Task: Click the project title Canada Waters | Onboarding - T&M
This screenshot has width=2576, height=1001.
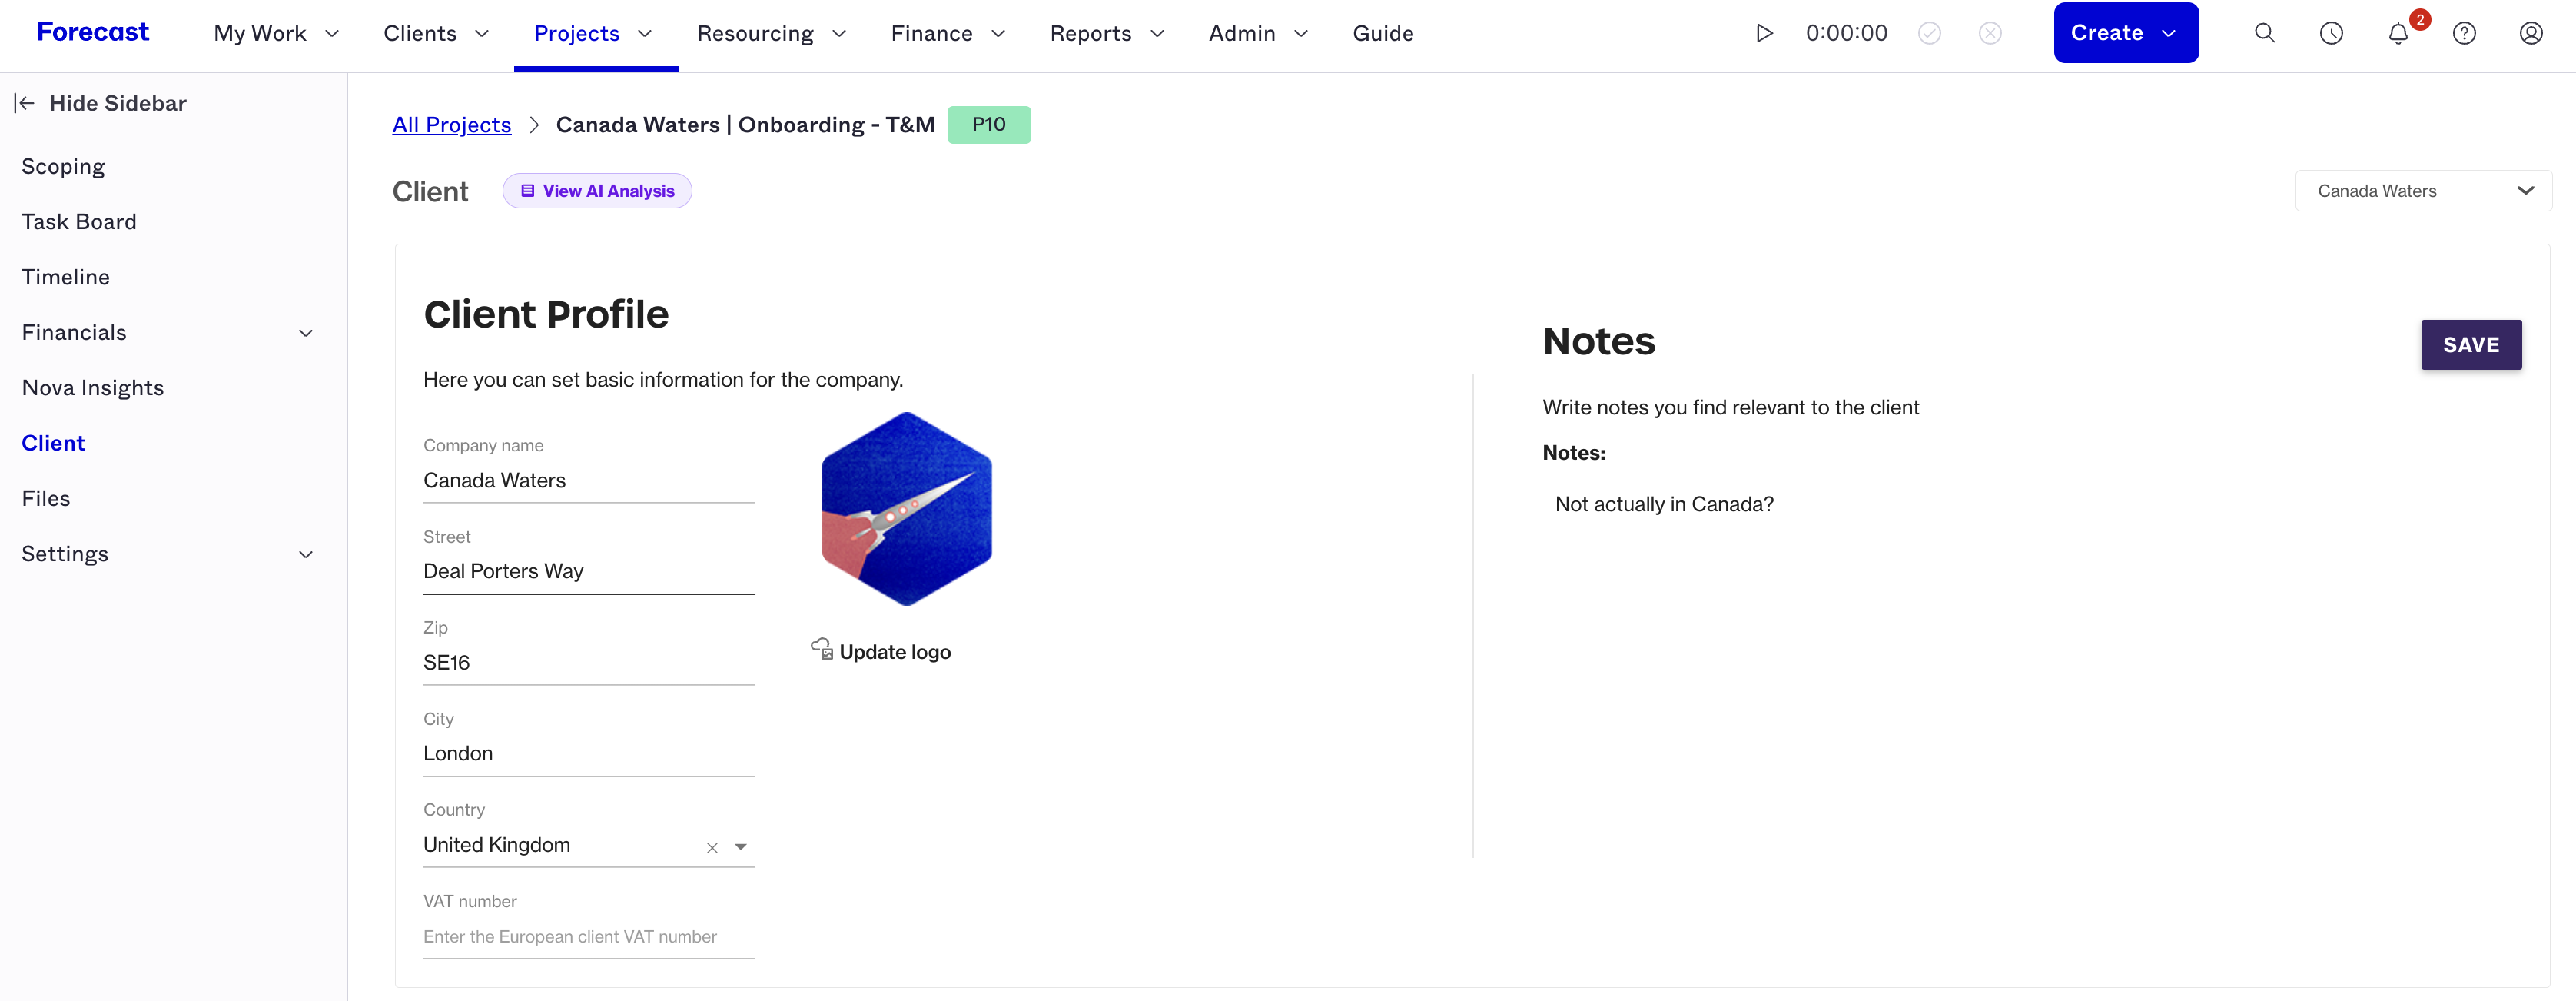Action: pos(745,125)
